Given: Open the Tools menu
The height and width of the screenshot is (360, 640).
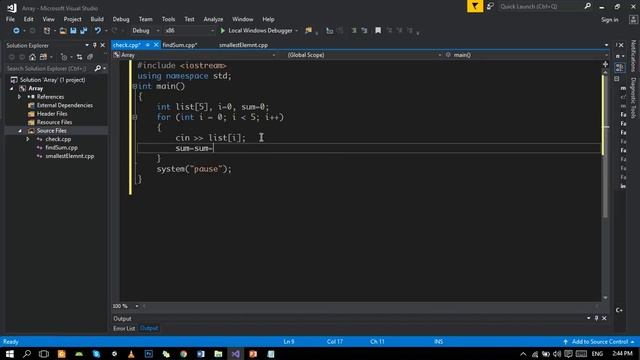Looking at the screenshot, I should click(x=168, y=19).
